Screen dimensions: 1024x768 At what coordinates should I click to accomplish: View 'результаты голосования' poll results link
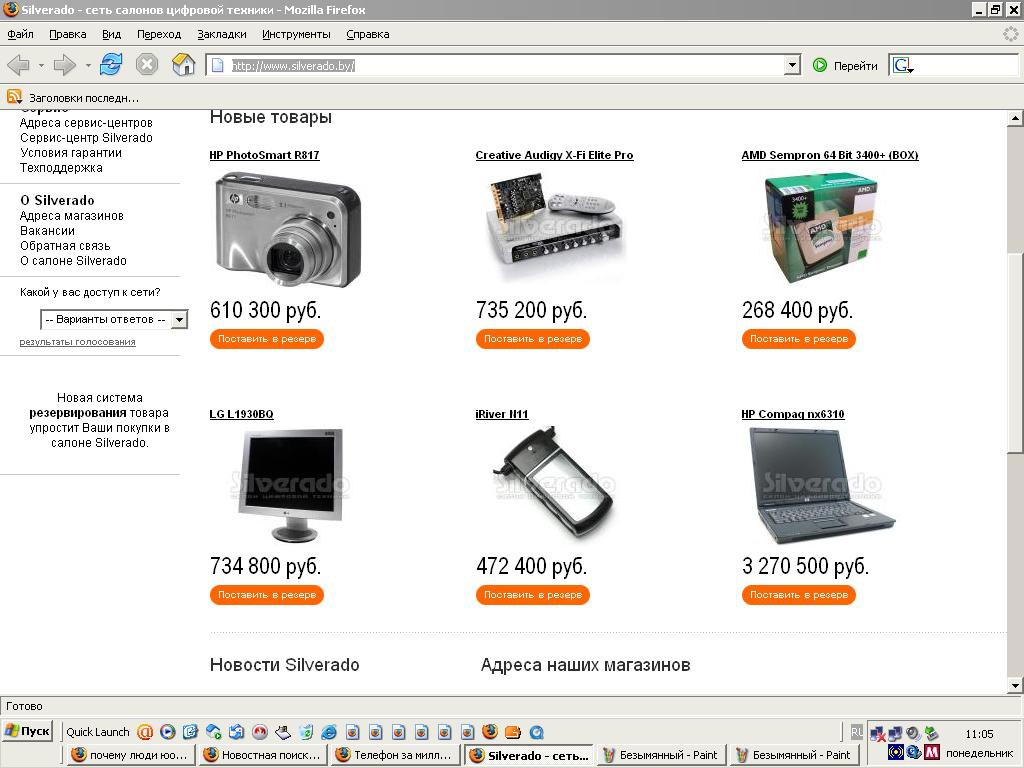tap(78, 342)
